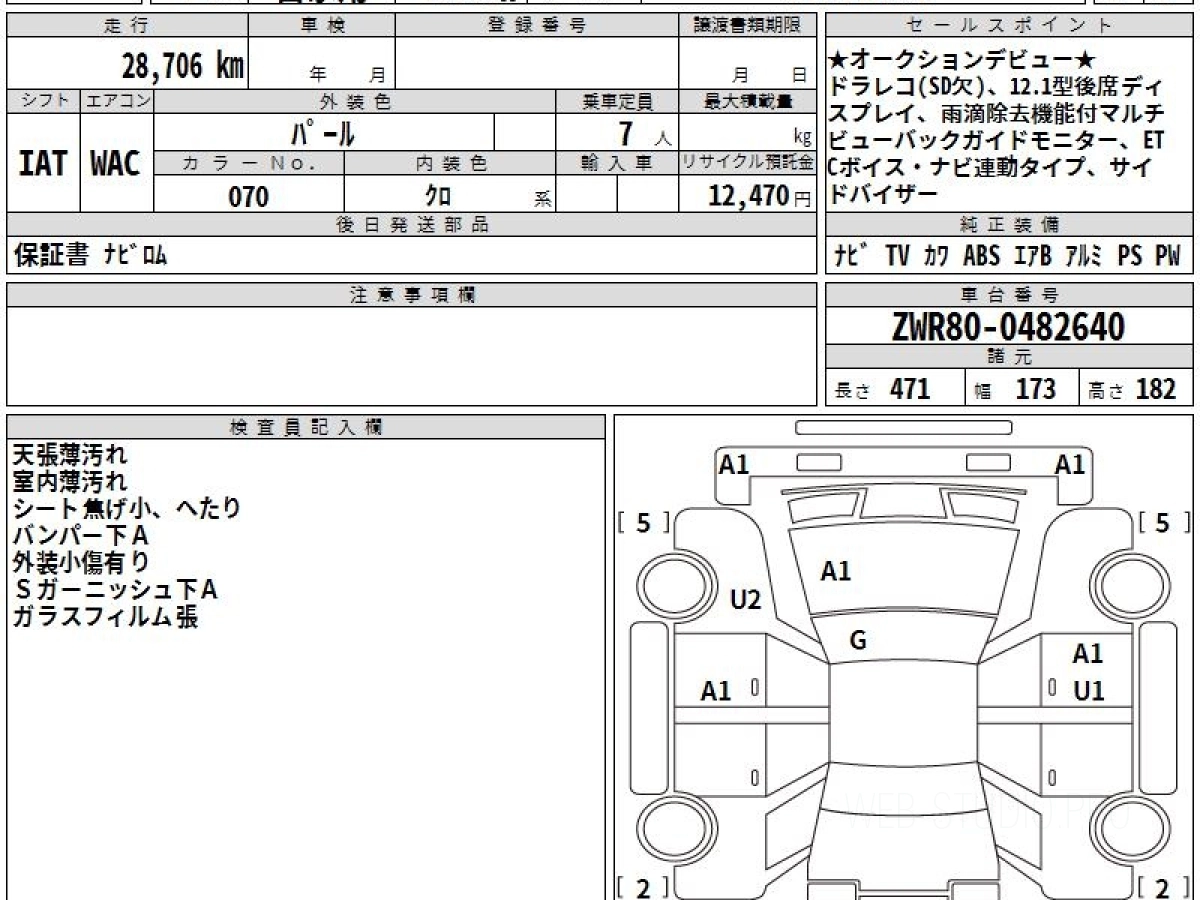The image size is (1200, 900).
Task: Click the 諸元 header
Action: coord(1009,358)
